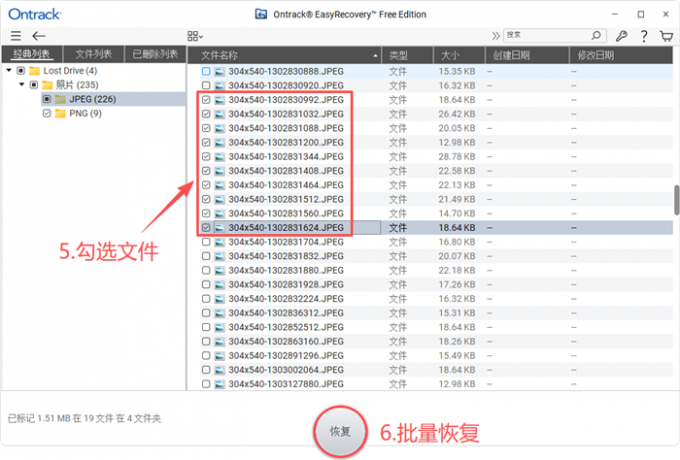This screenshot has height=460, width=680.
Task: Click image icon of 304x540-1302831512.JPEG
Action: point(220,199)
